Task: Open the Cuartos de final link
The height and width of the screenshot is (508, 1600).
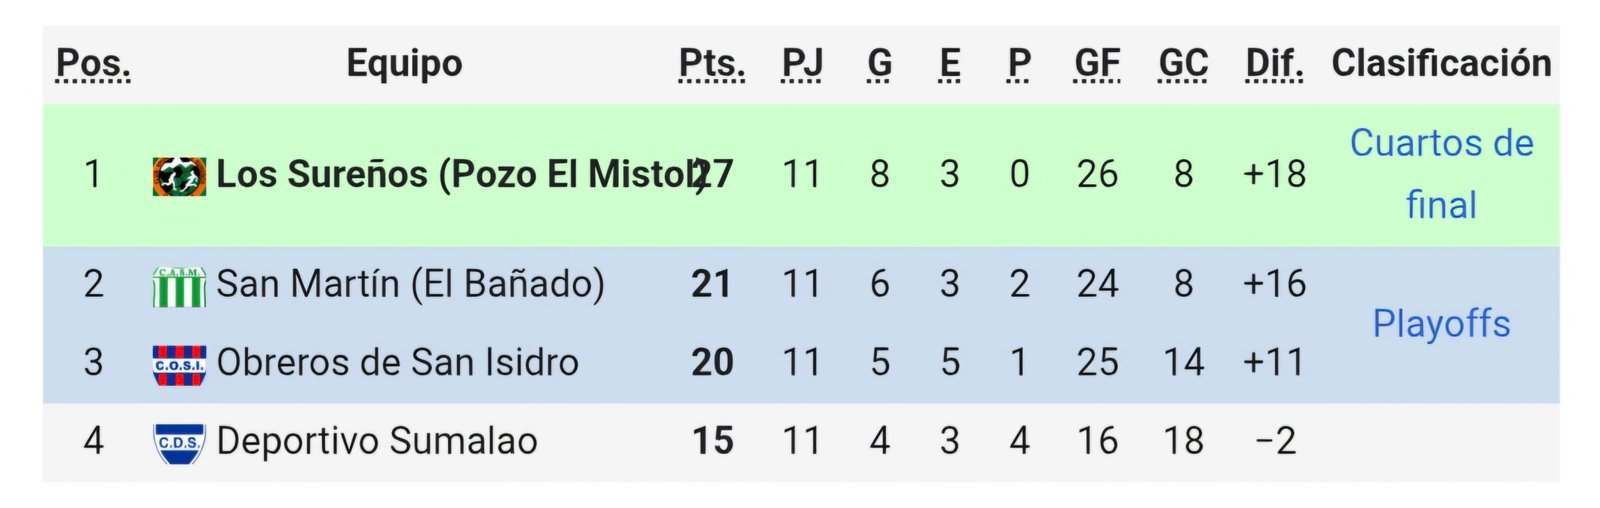Action: pyautogui.click(x=1441, y=174)
